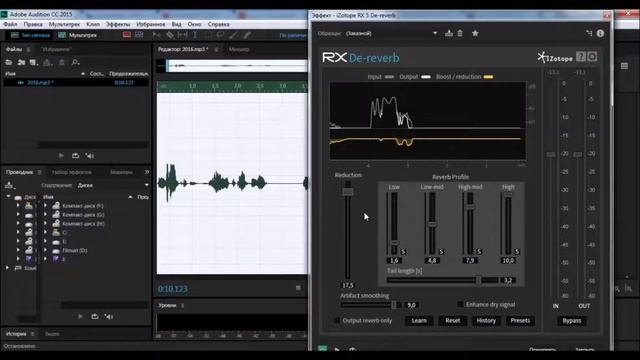640x360 pixels.
Task: Toggle effect power state at window bottom
Action: pos(322,348)
